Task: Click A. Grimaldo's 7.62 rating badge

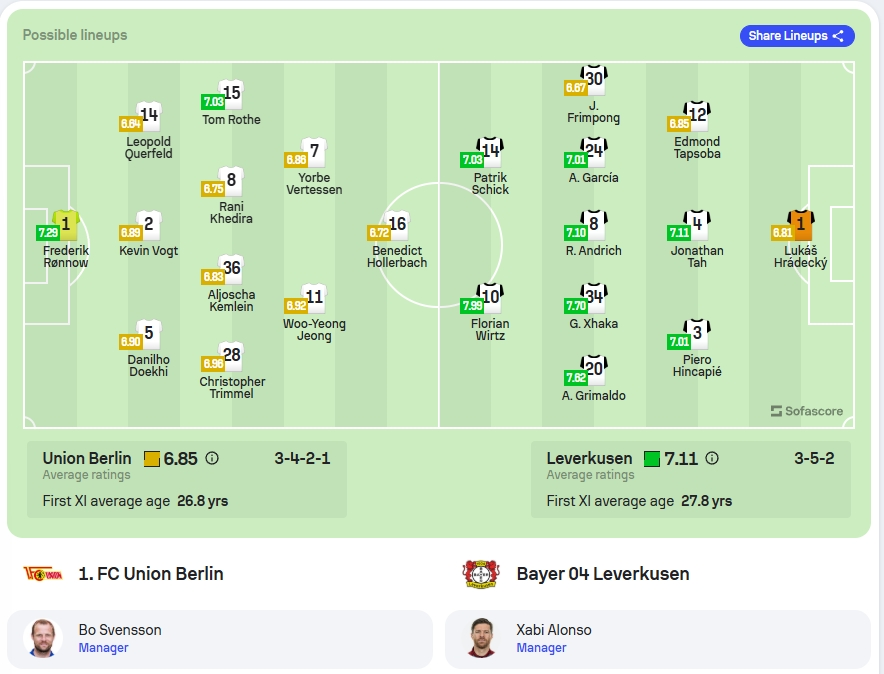Action: click(576, 377)
